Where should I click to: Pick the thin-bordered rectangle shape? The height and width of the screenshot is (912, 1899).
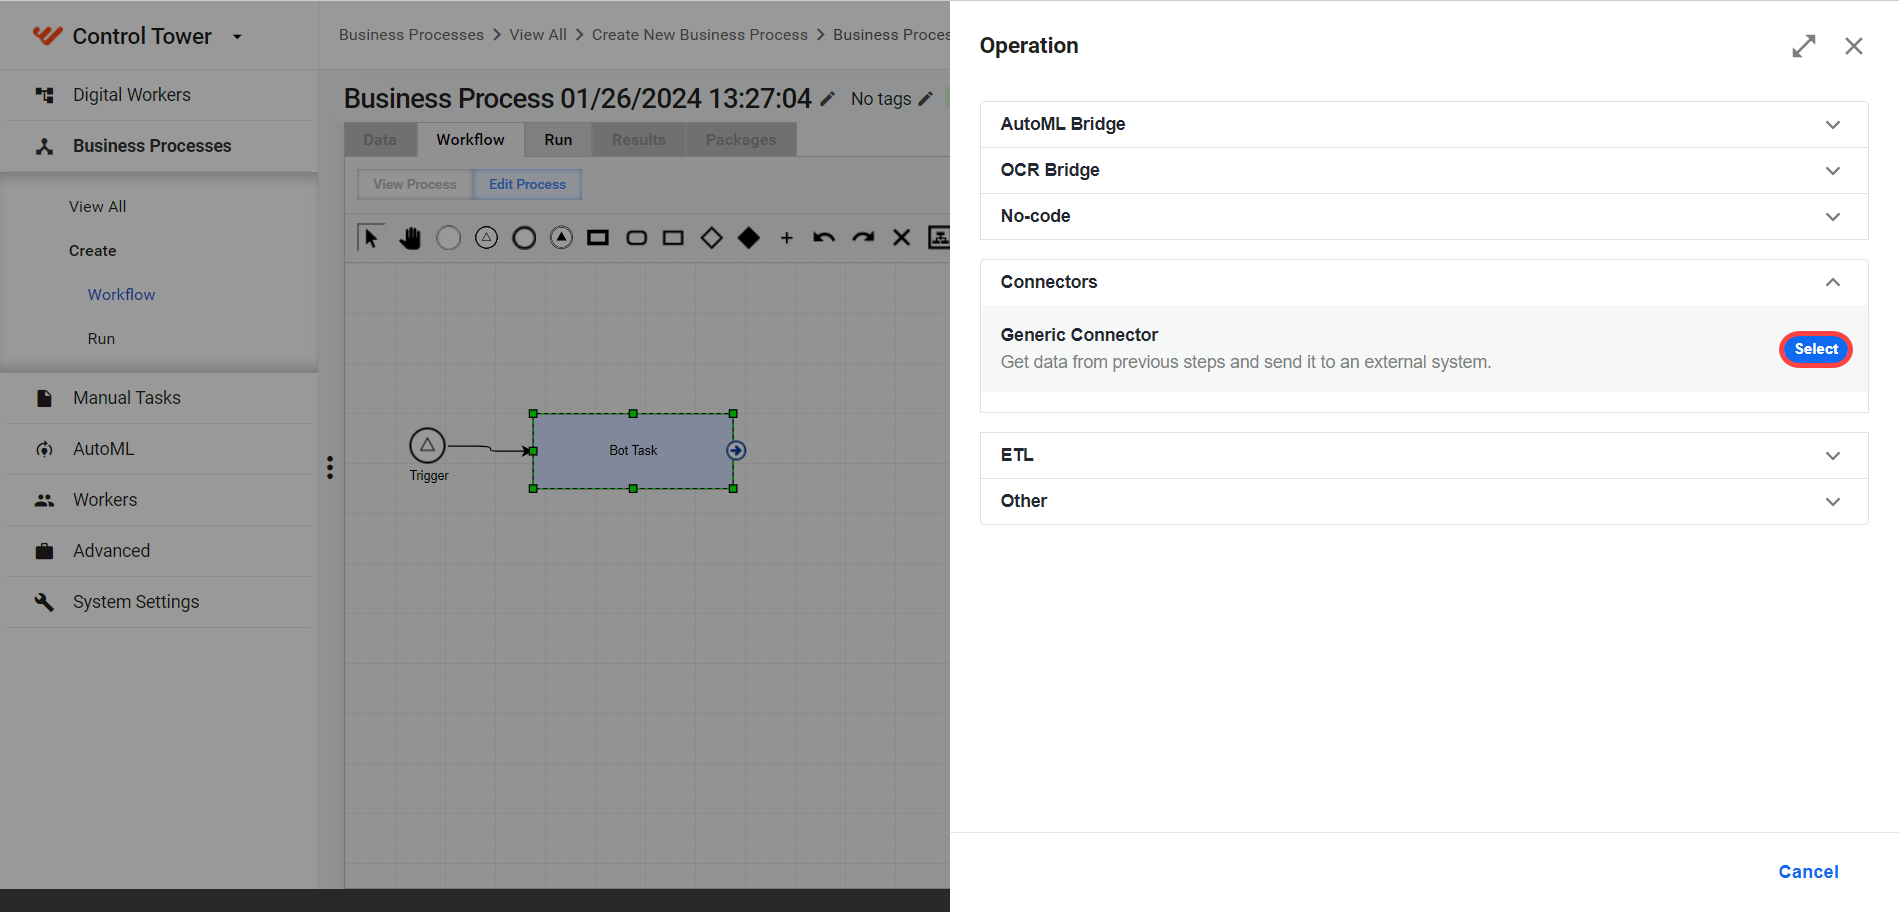673,238
